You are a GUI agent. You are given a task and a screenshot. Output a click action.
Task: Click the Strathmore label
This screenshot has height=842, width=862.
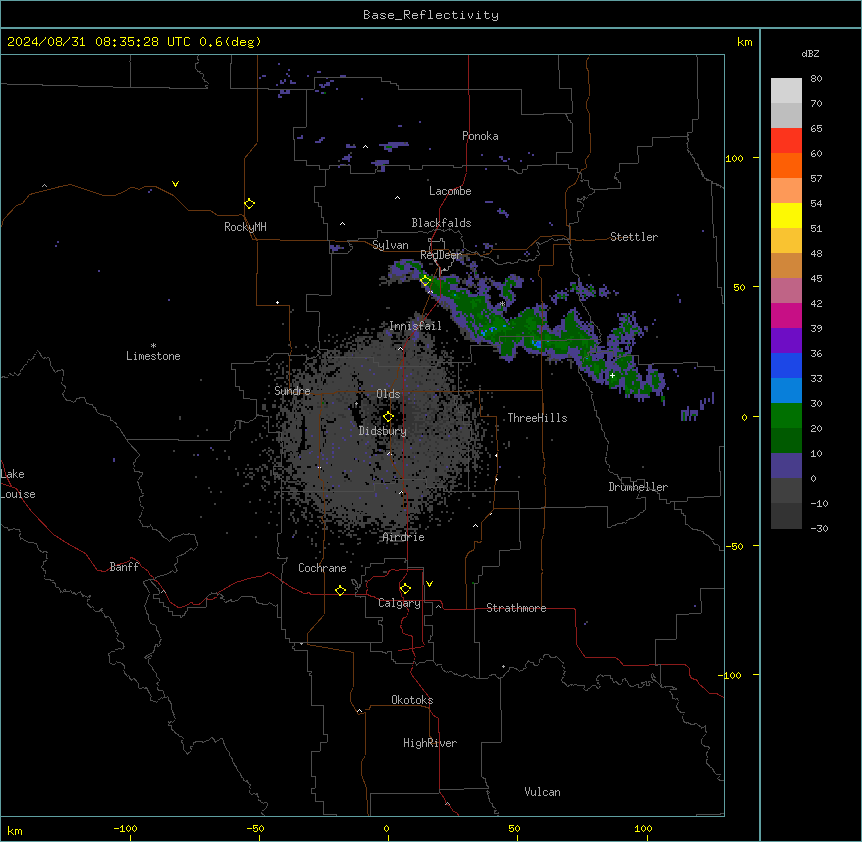[516, 608]
